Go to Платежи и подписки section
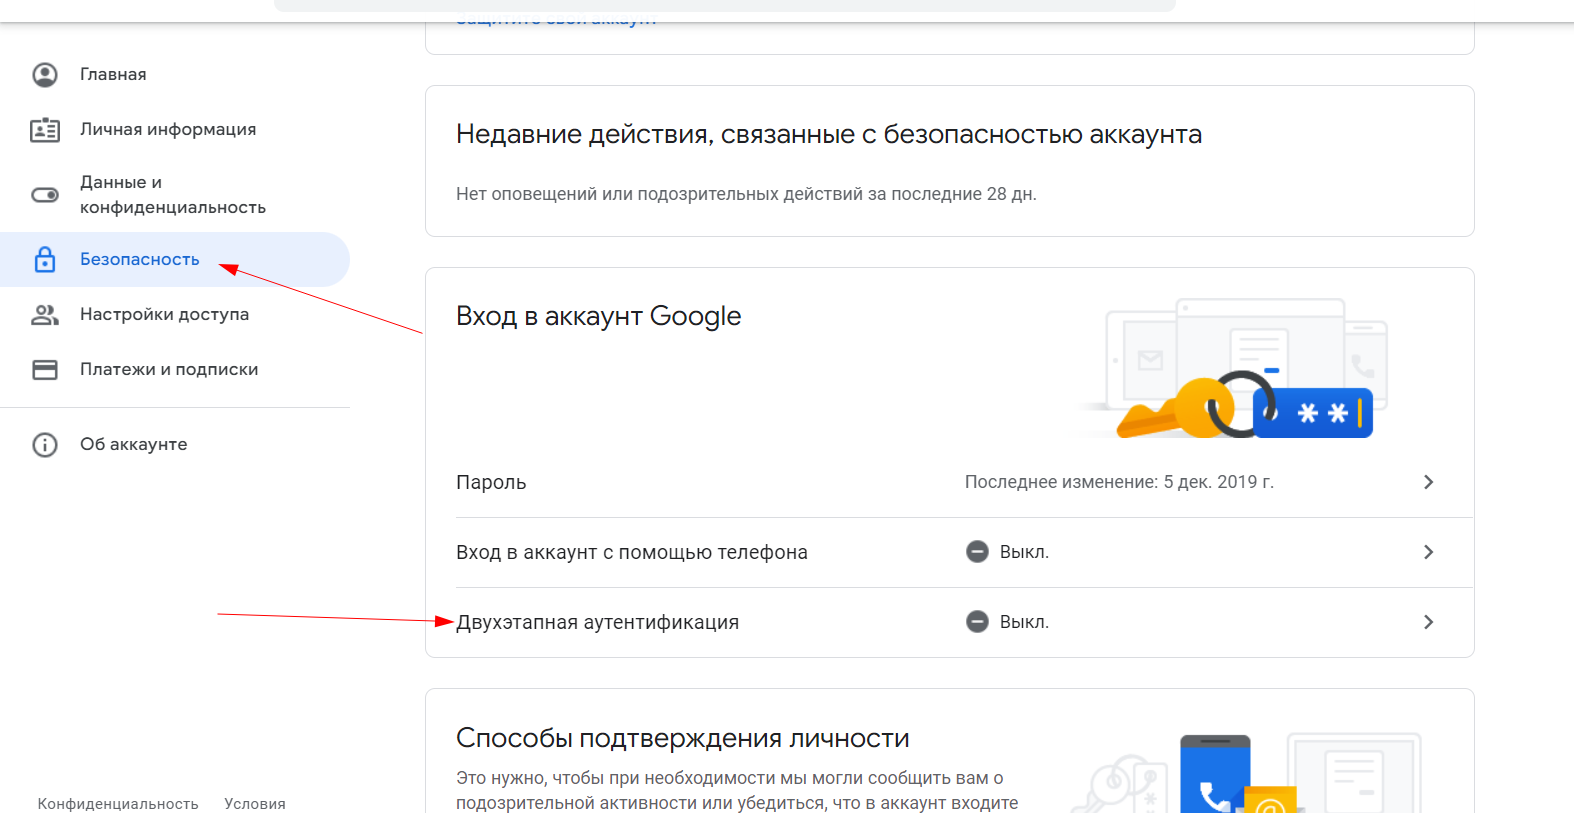Viewport: 1574px width, 813px height. coord(169,370)
